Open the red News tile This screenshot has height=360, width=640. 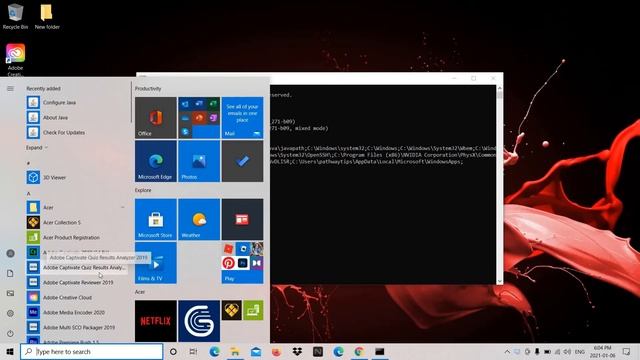tap(242, 219)
